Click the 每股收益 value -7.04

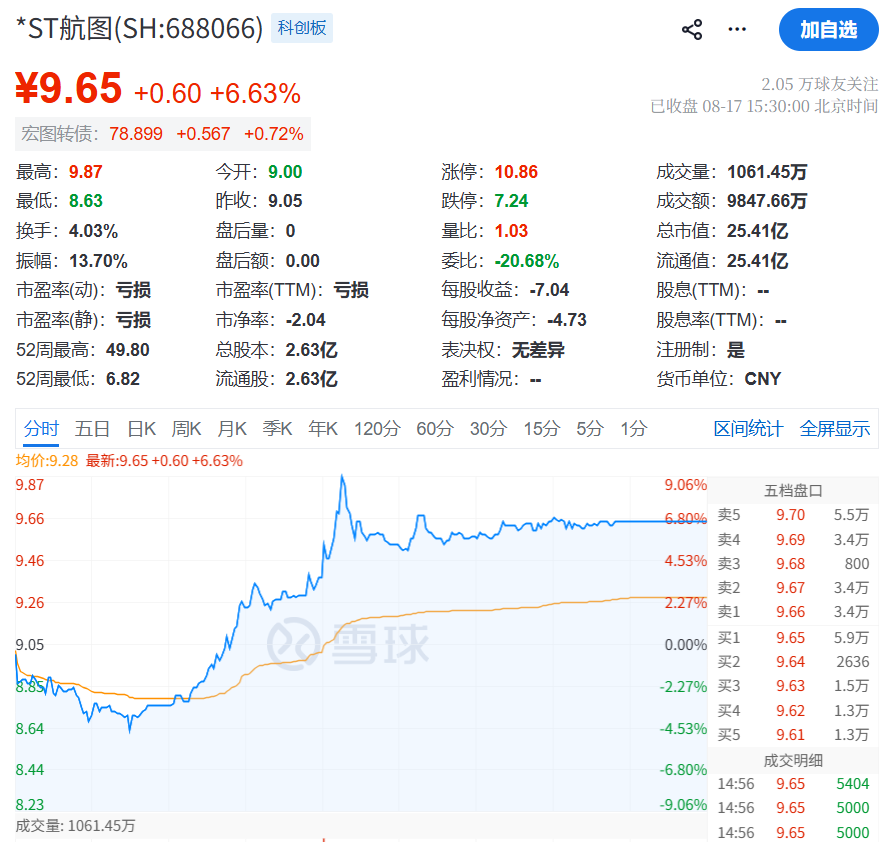(x=549, y=290)
